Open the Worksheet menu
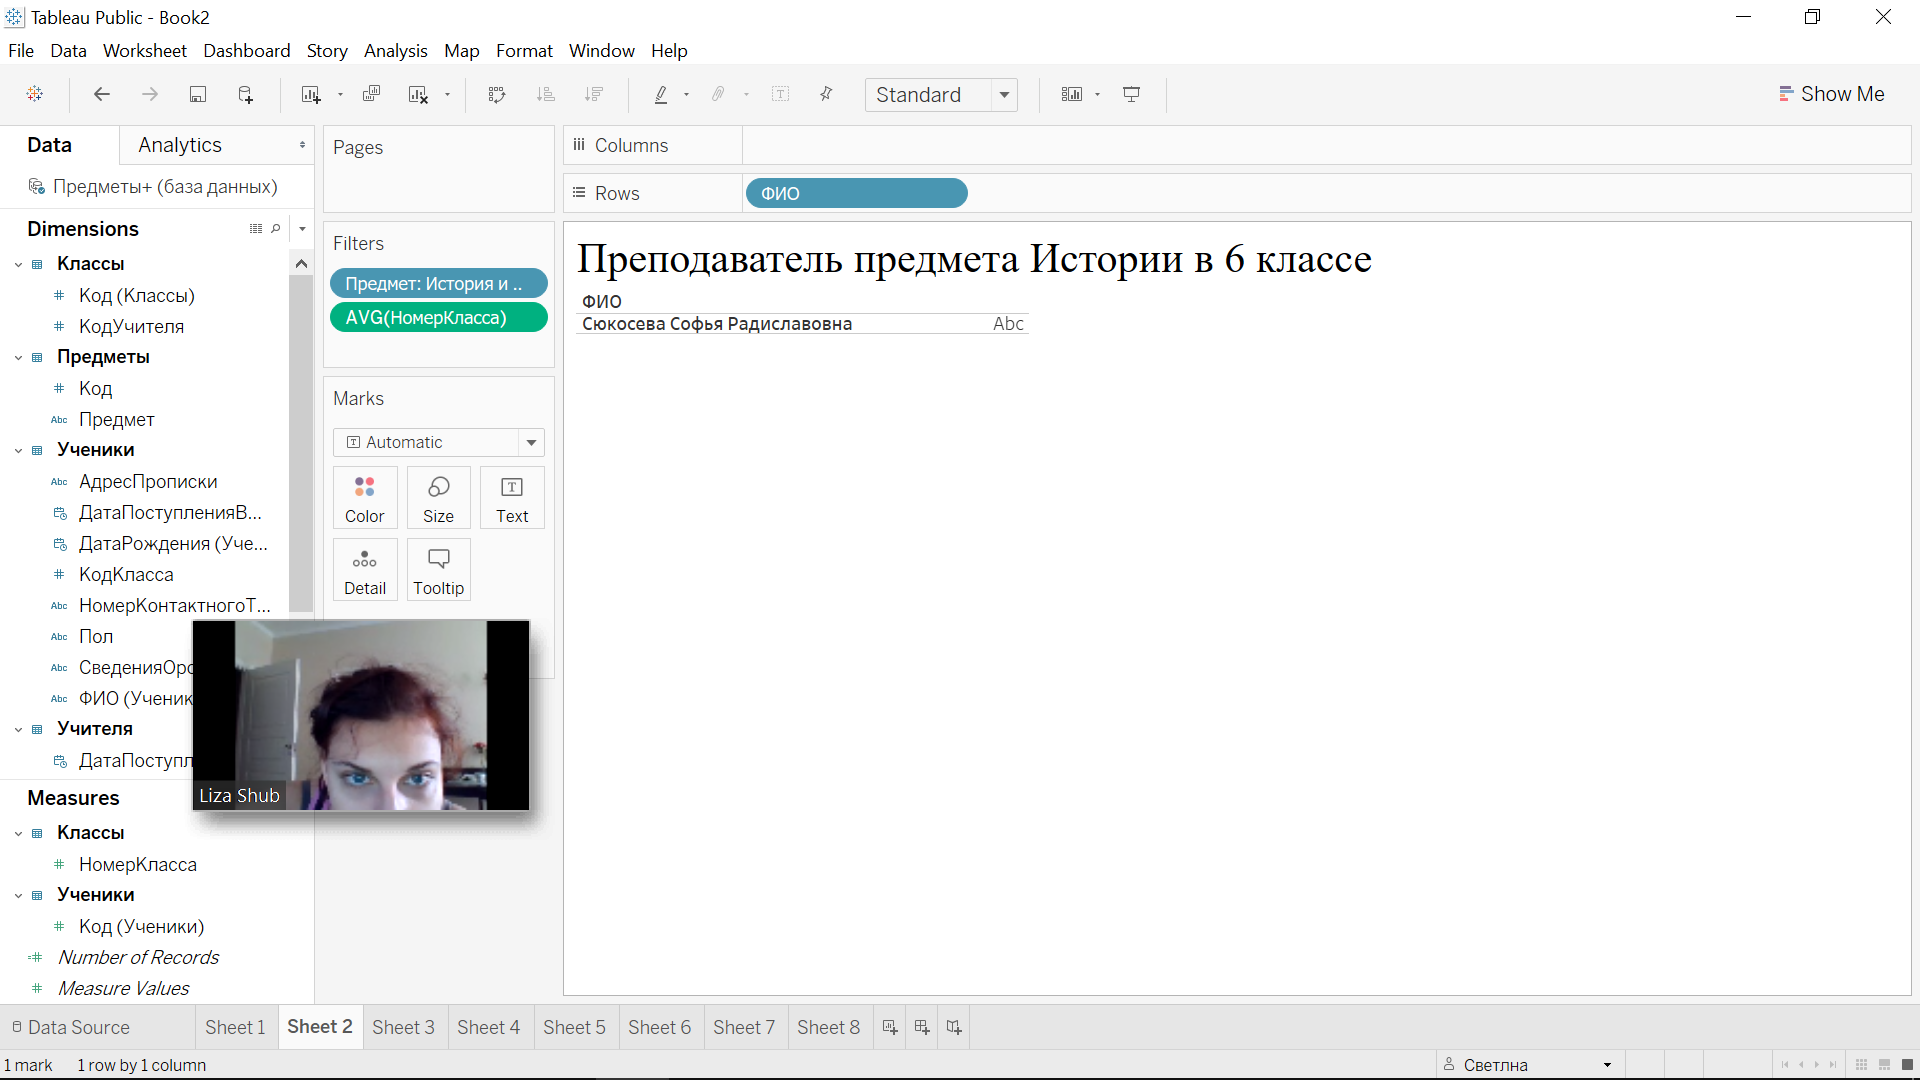 tap(145, 50)
